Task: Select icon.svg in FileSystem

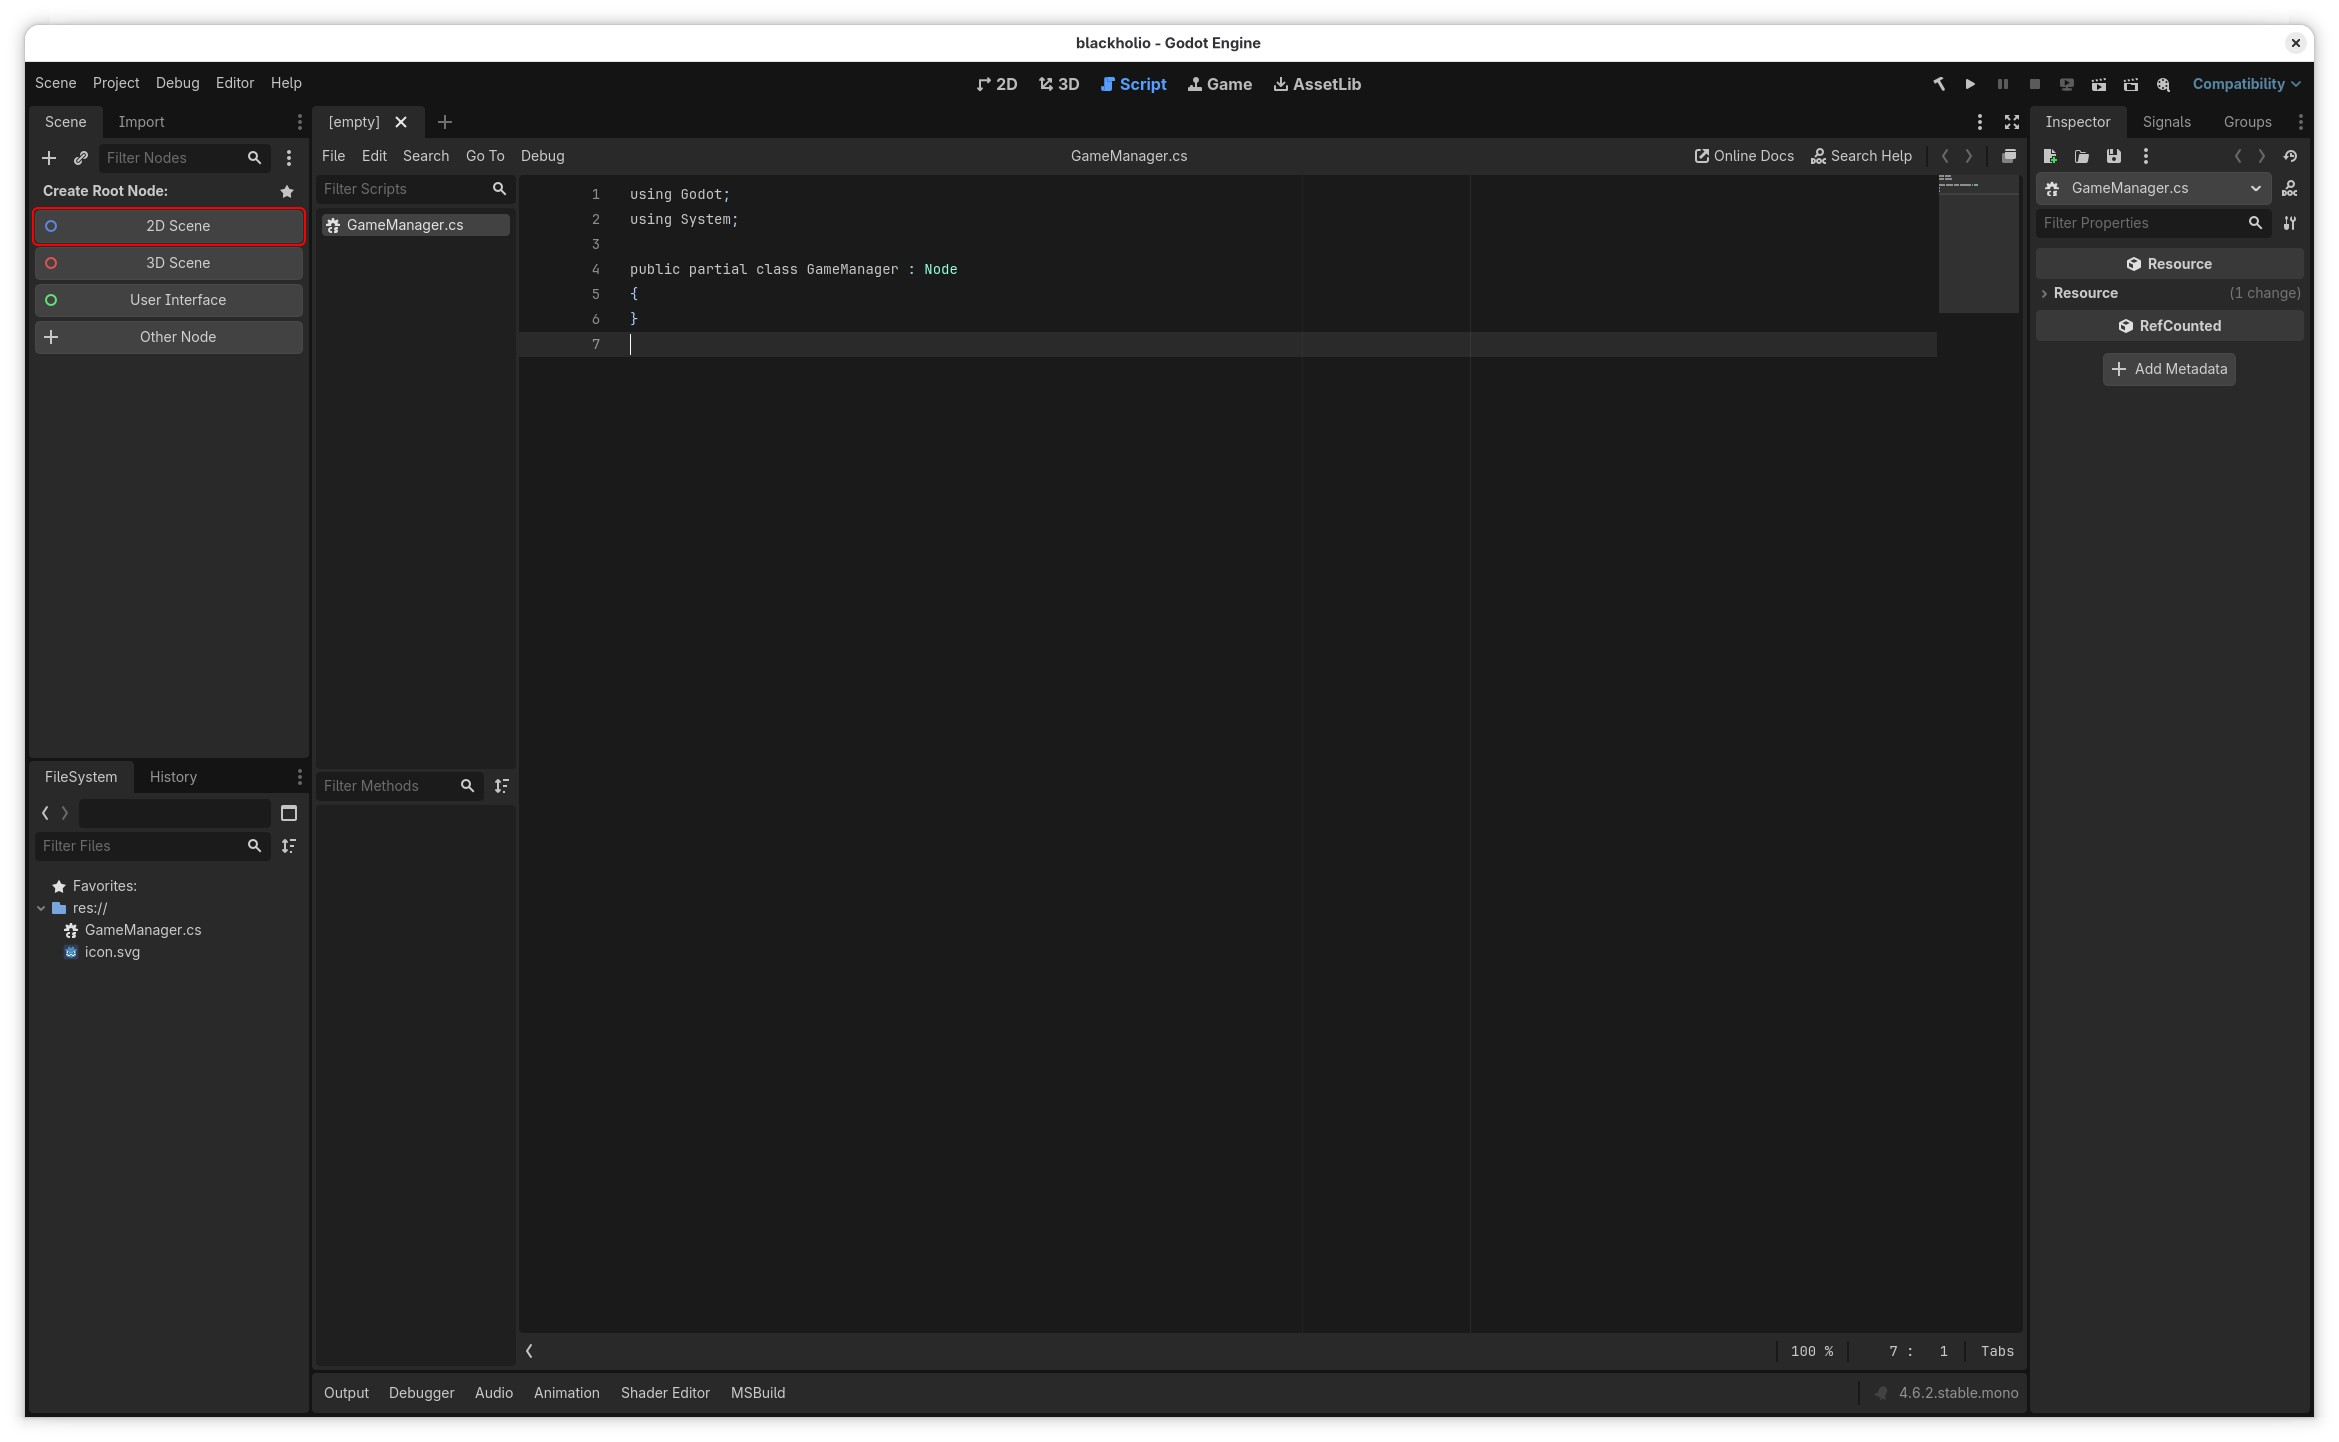Action: 112,952
